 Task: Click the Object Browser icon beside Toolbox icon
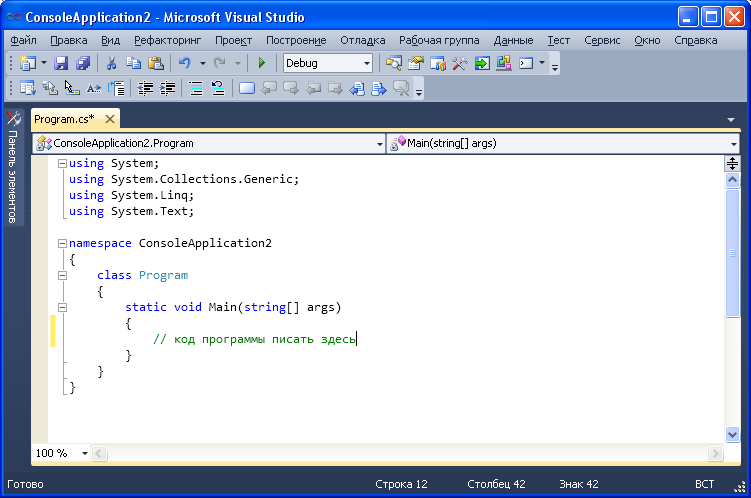tap(438, 63)
